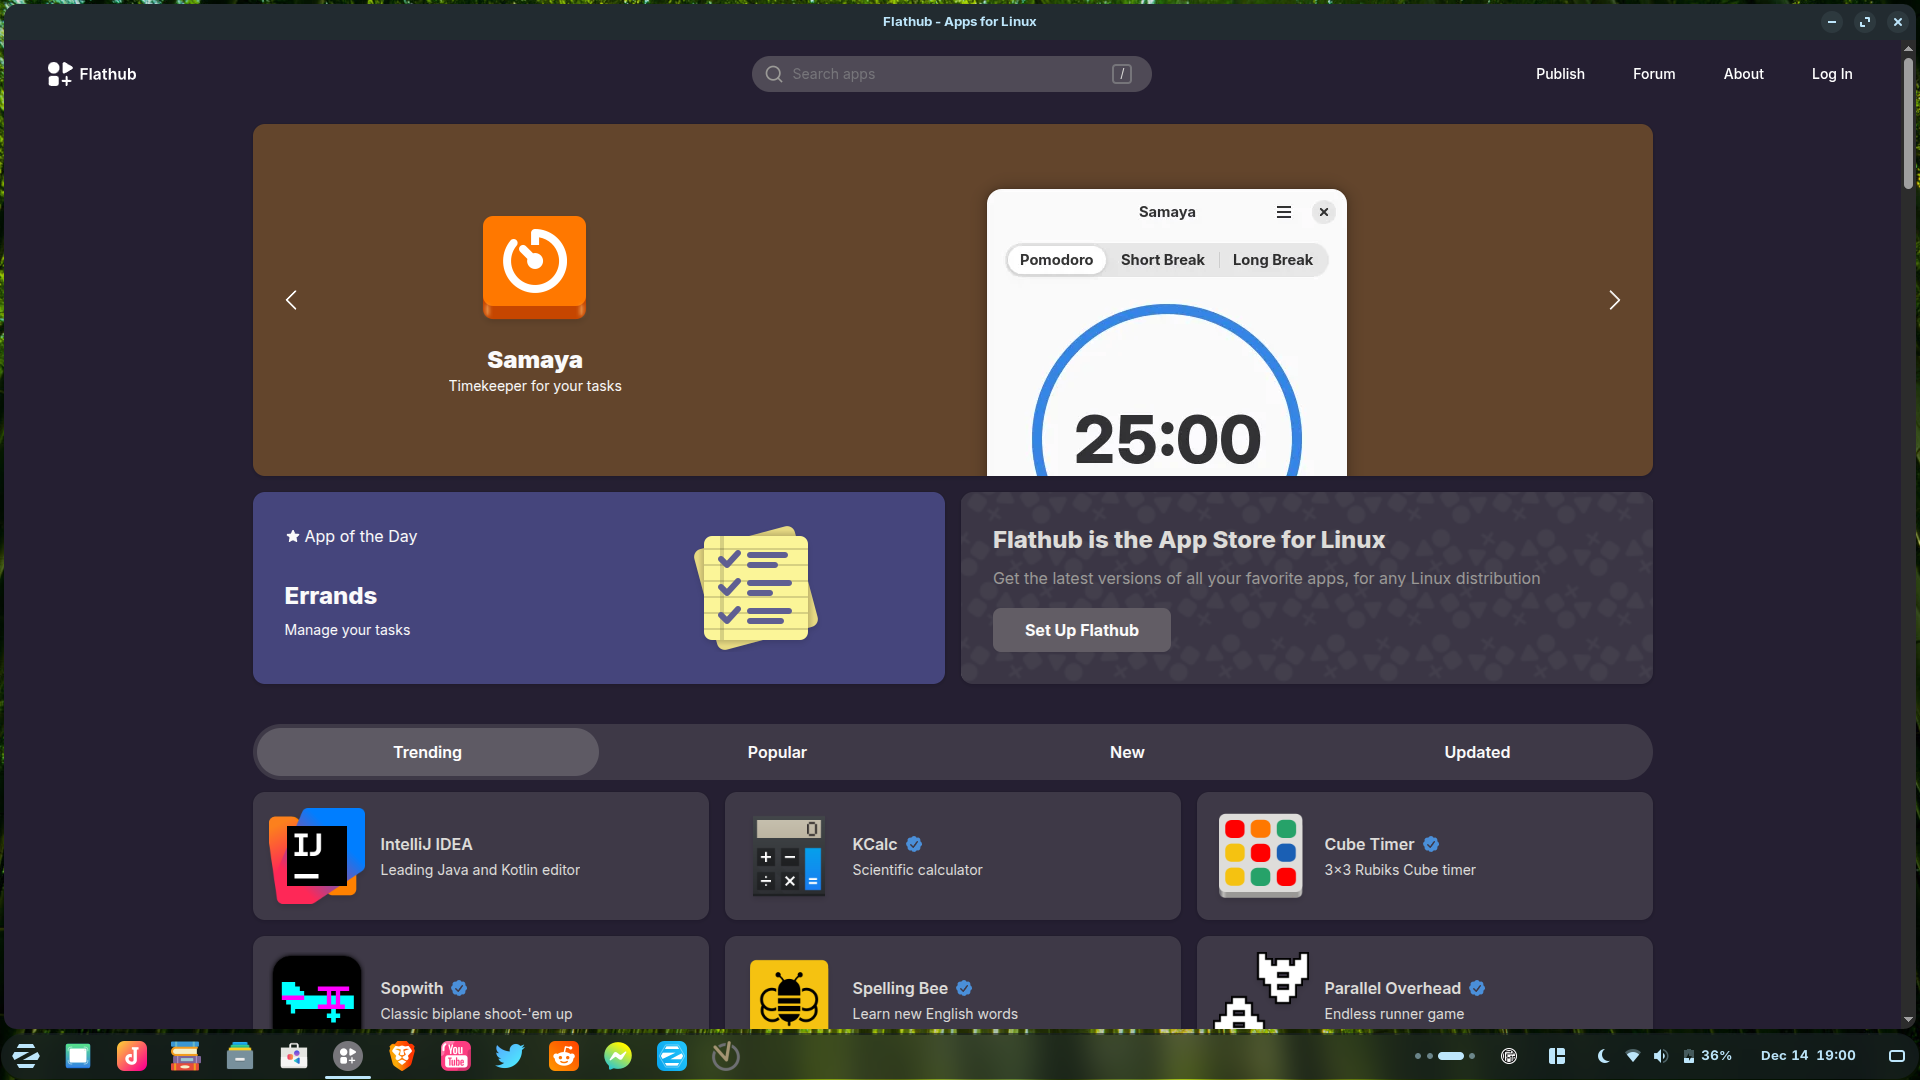Click the KCalc calculator icon
This screenshot has width=1920, height=1080.
tap(788, 855)
